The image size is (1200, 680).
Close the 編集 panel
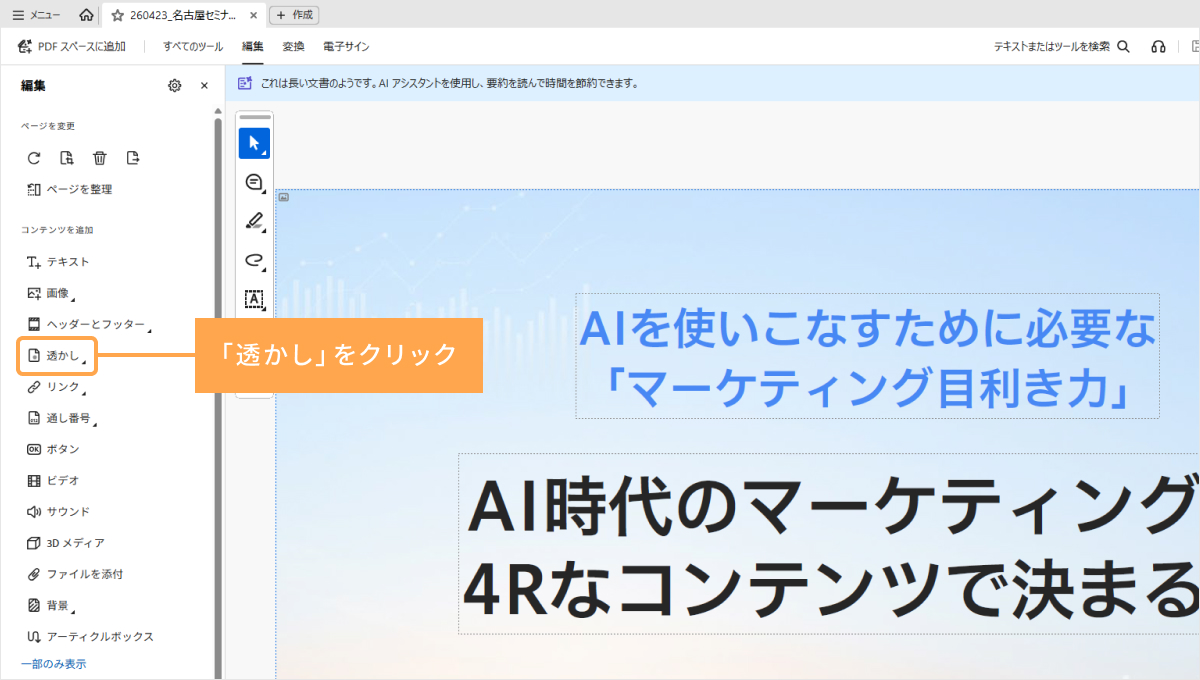click(x=204, y=86)
